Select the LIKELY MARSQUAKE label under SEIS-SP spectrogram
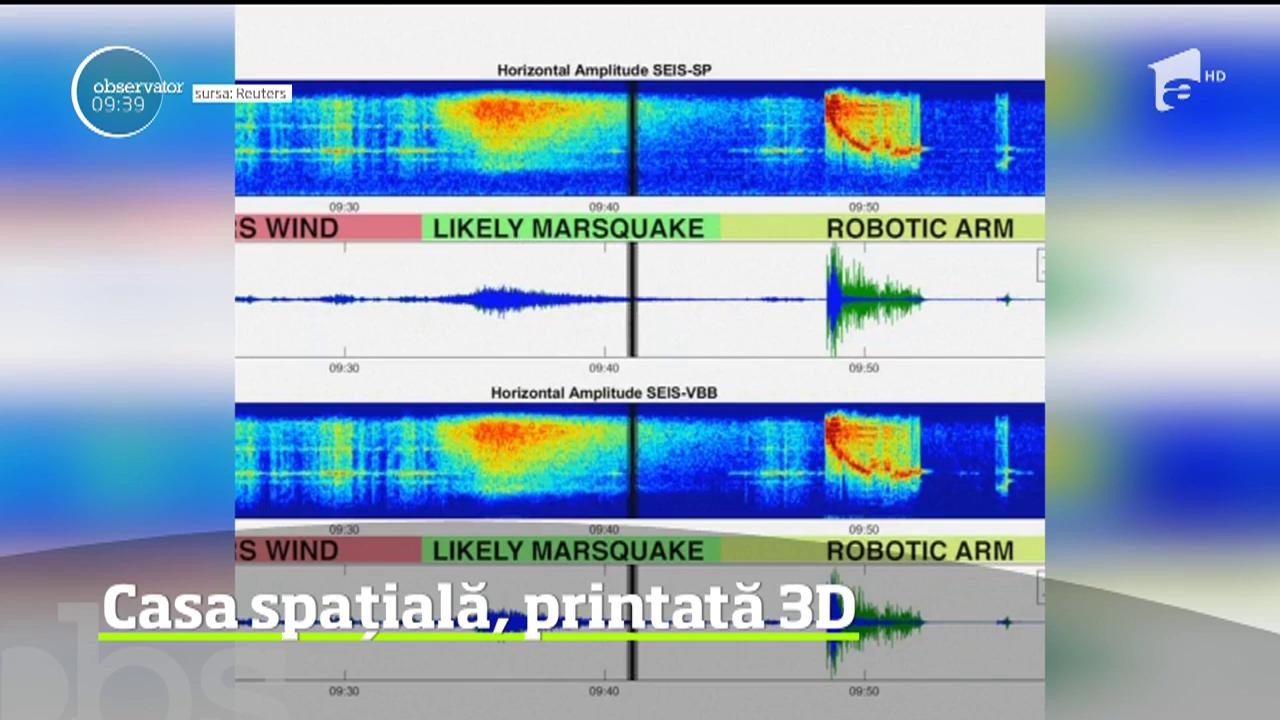1280x720 pixels. 568,228
